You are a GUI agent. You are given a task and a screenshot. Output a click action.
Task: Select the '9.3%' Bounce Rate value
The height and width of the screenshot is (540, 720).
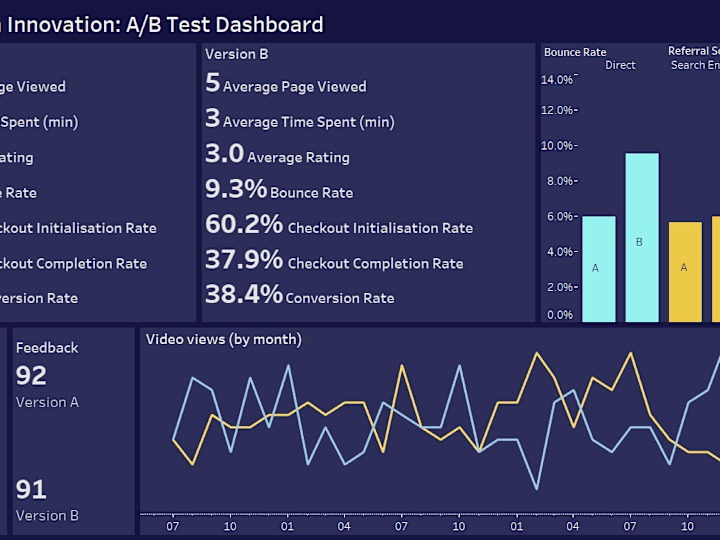[236, 189]
